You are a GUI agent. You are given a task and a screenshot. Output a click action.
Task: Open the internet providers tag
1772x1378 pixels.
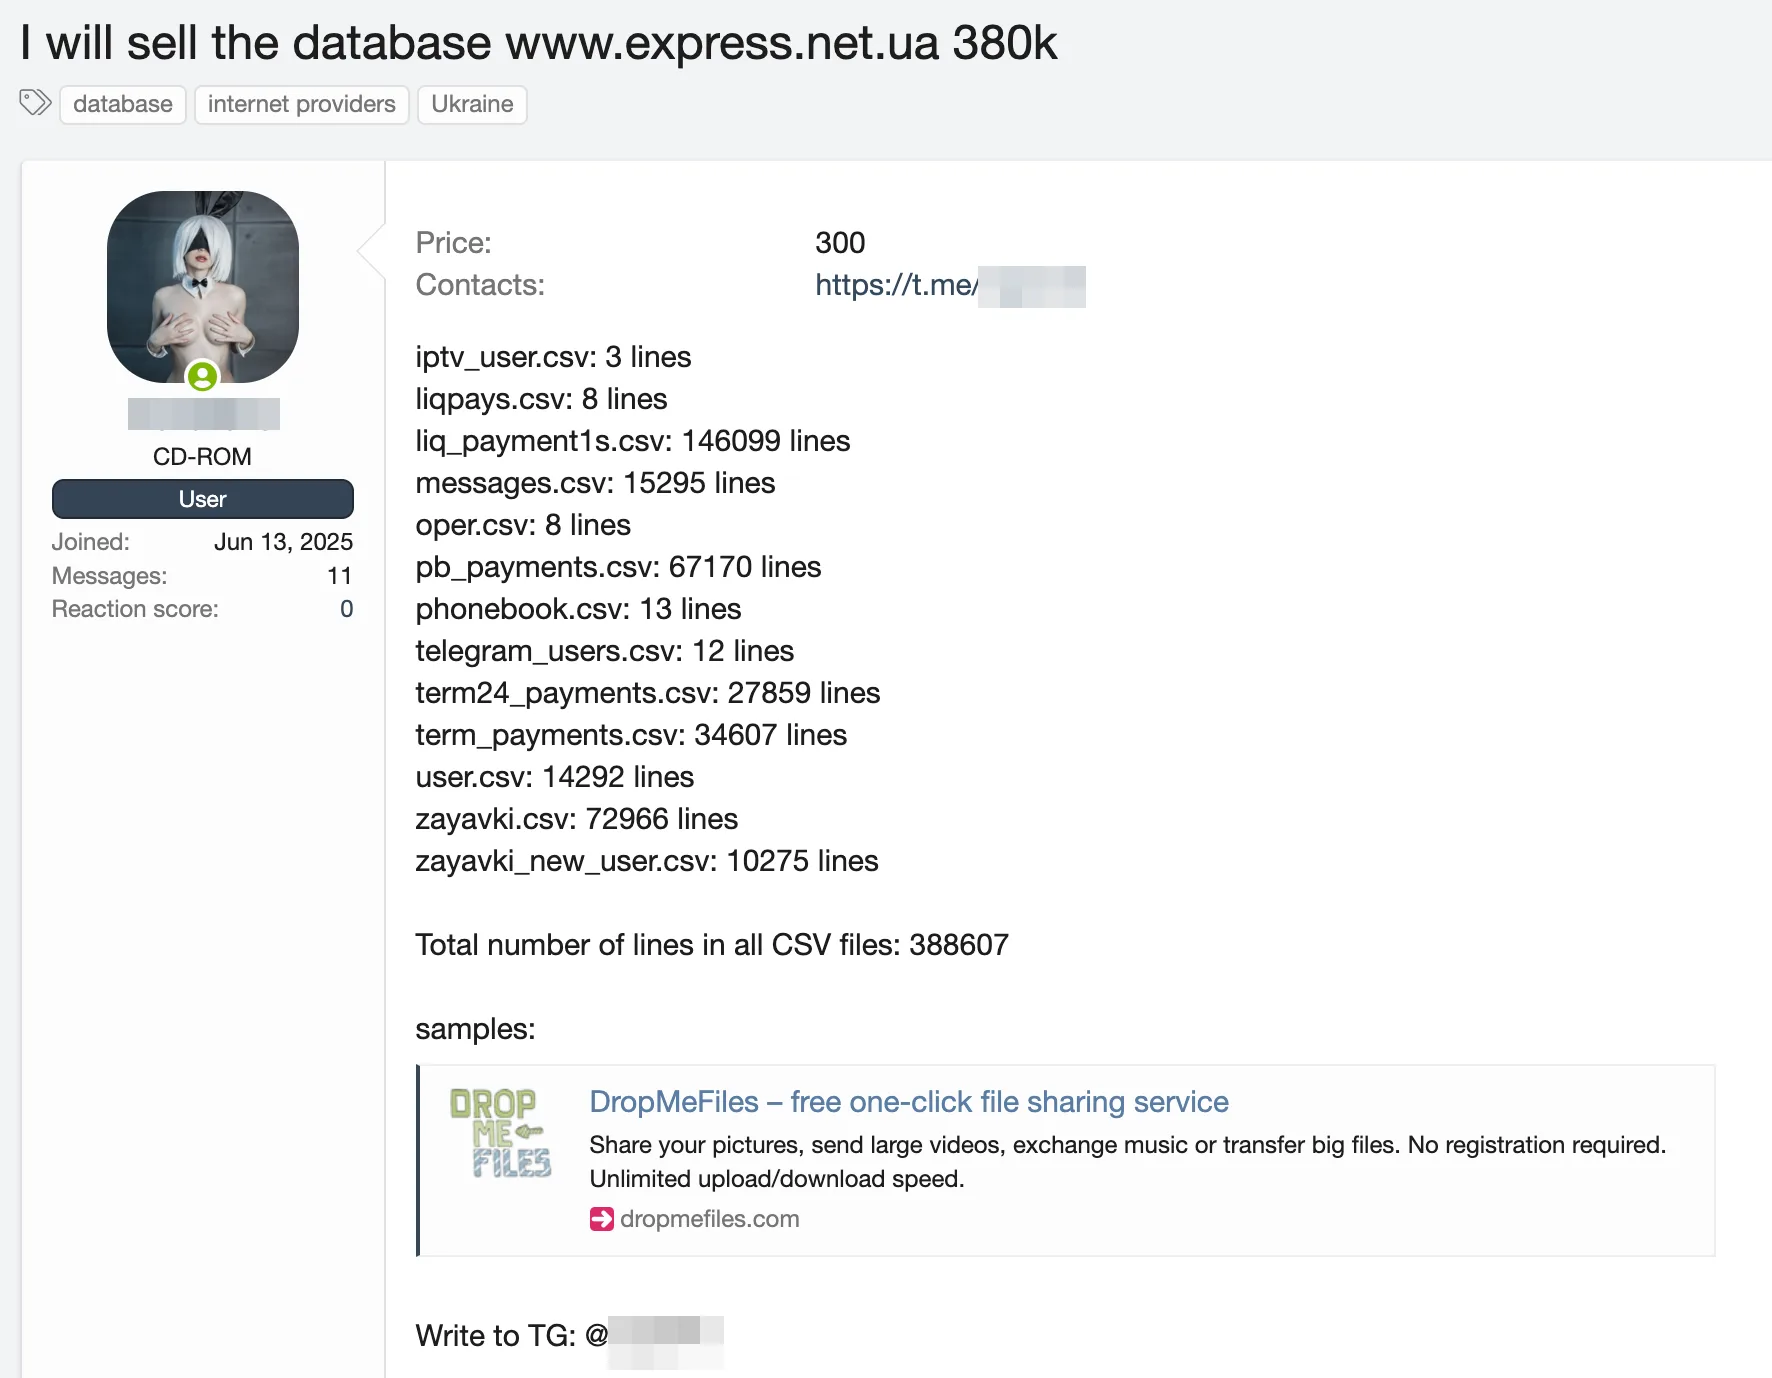pyautogui.click(x=301, y=104)
